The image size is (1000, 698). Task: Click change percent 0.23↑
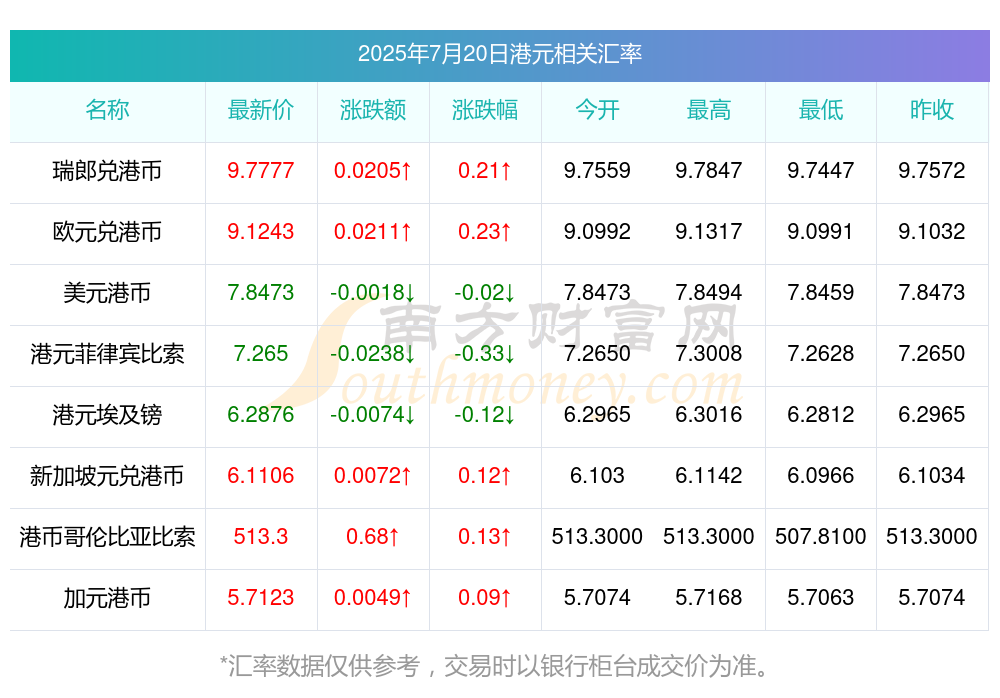tap(485, 232)
